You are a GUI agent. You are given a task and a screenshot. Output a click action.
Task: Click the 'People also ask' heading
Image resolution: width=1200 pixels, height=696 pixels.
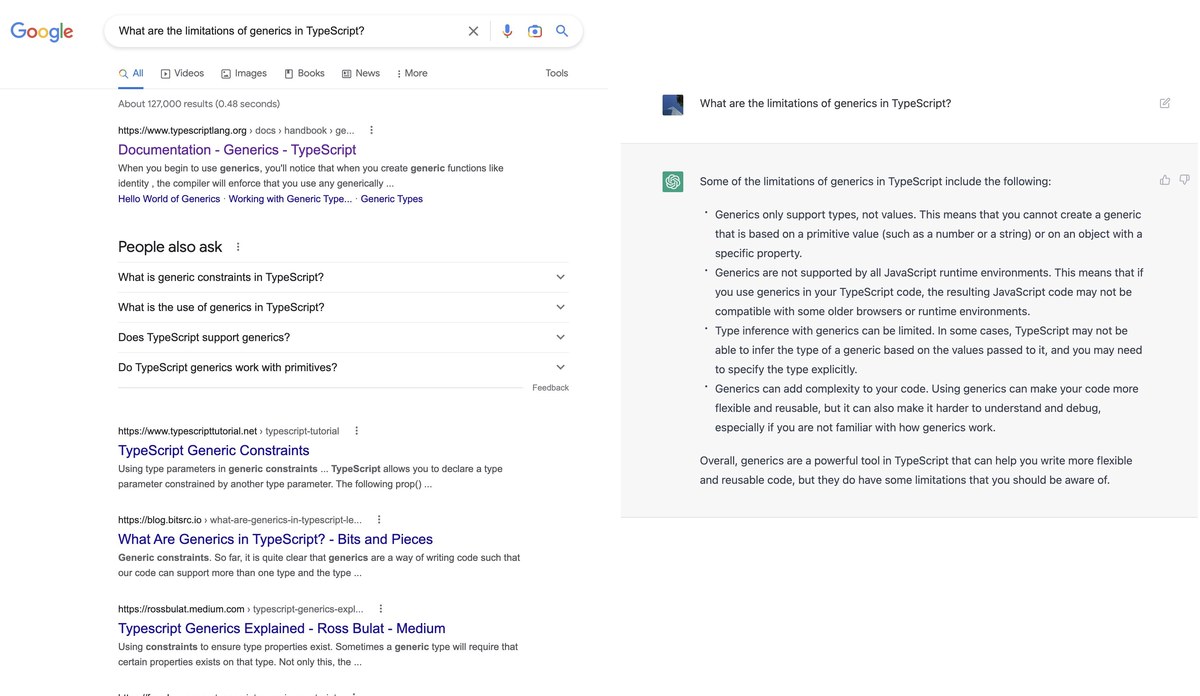tap(170, 247)
